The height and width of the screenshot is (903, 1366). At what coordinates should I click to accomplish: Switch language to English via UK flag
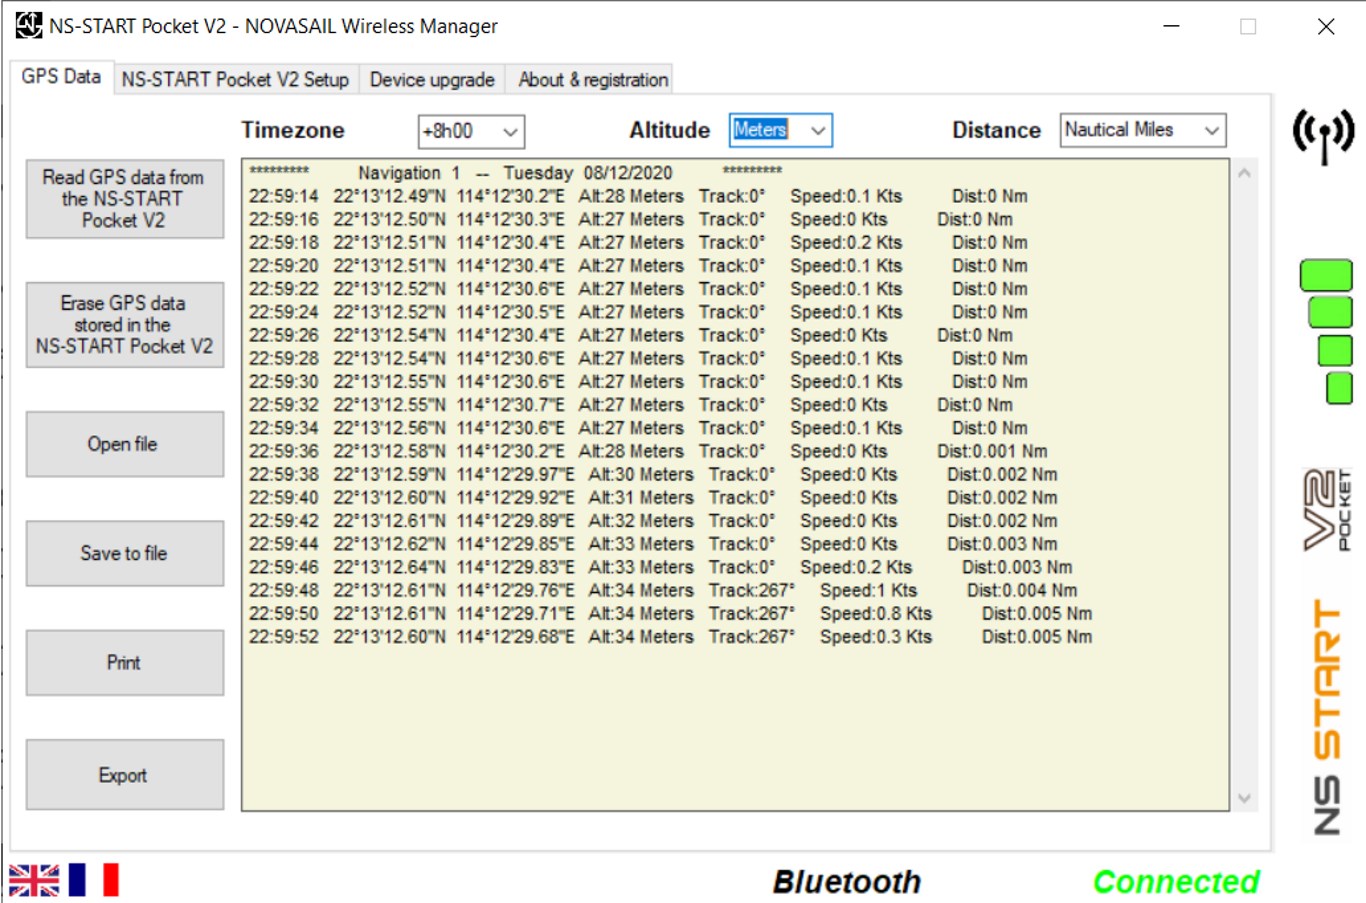[x=34, y=880]
